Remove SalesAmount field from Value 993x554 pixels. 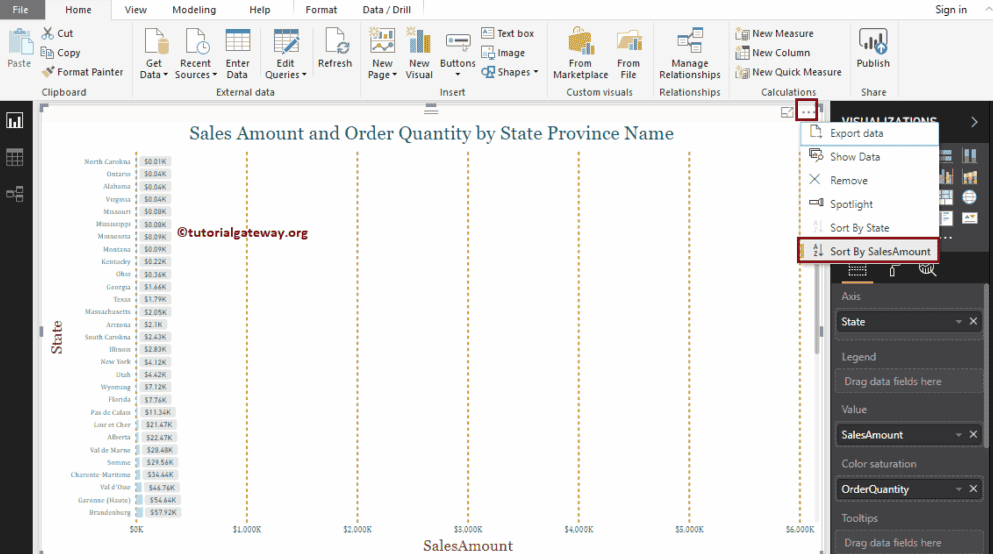coord(973,434)
